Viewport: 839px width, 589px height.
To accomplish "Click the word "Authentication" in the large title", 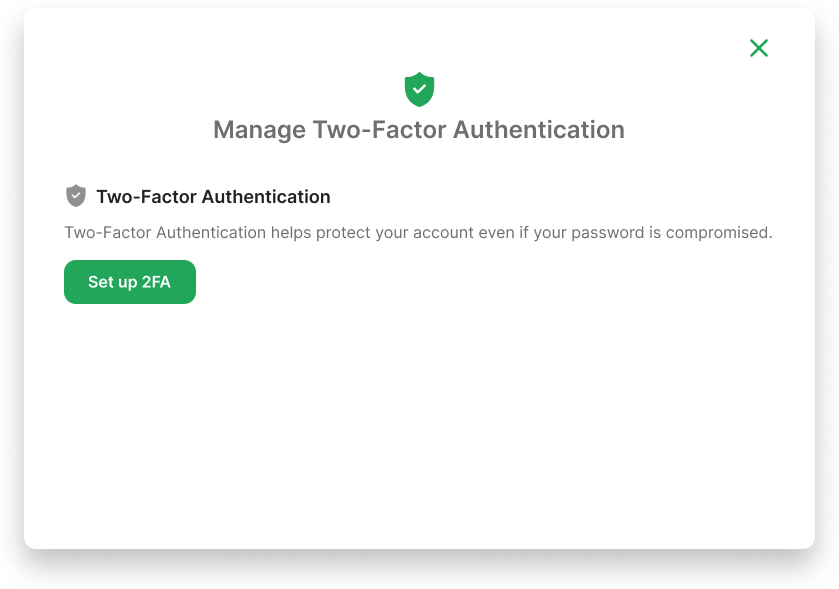I will (x=539, y=130).
